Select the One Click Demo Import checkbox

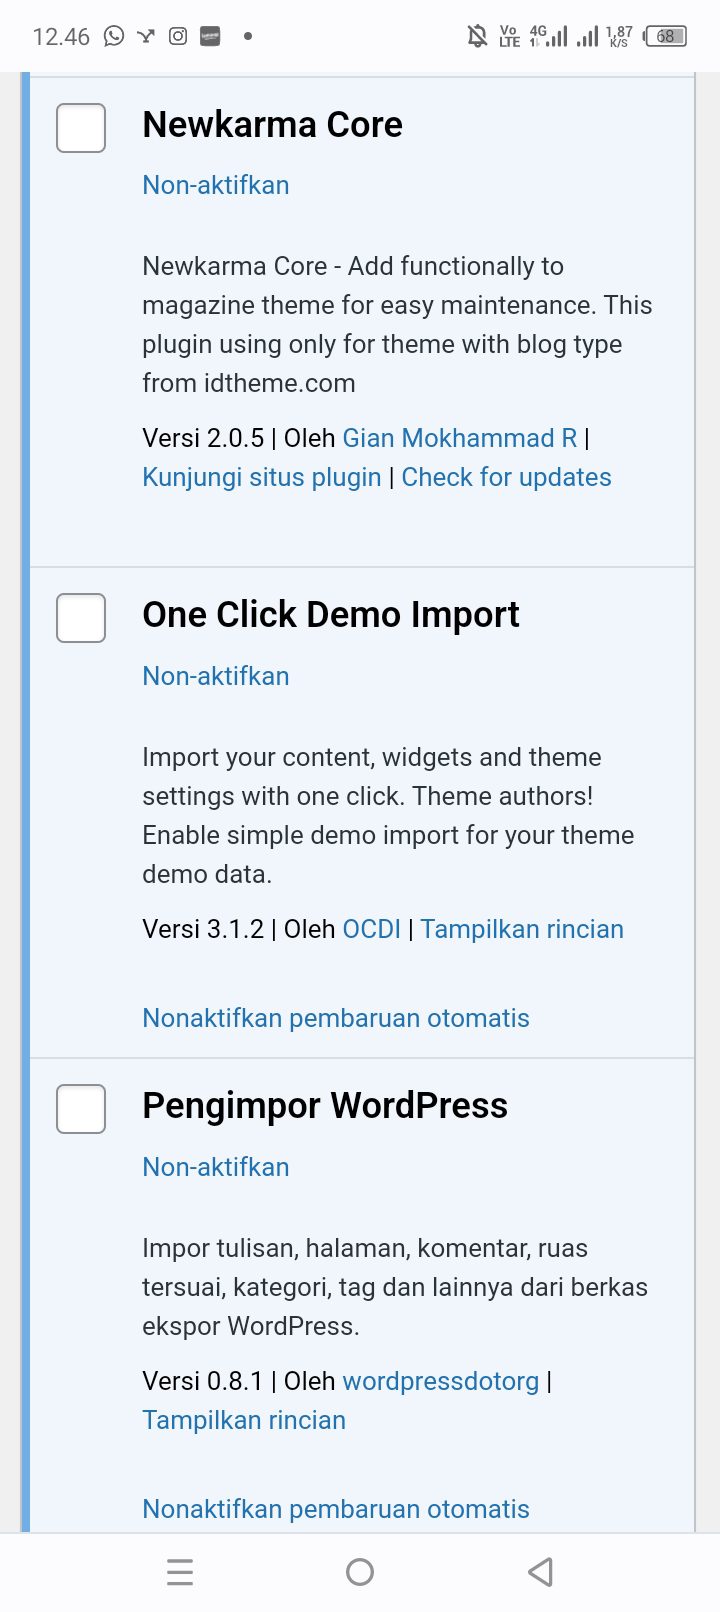tap(81, 618)
